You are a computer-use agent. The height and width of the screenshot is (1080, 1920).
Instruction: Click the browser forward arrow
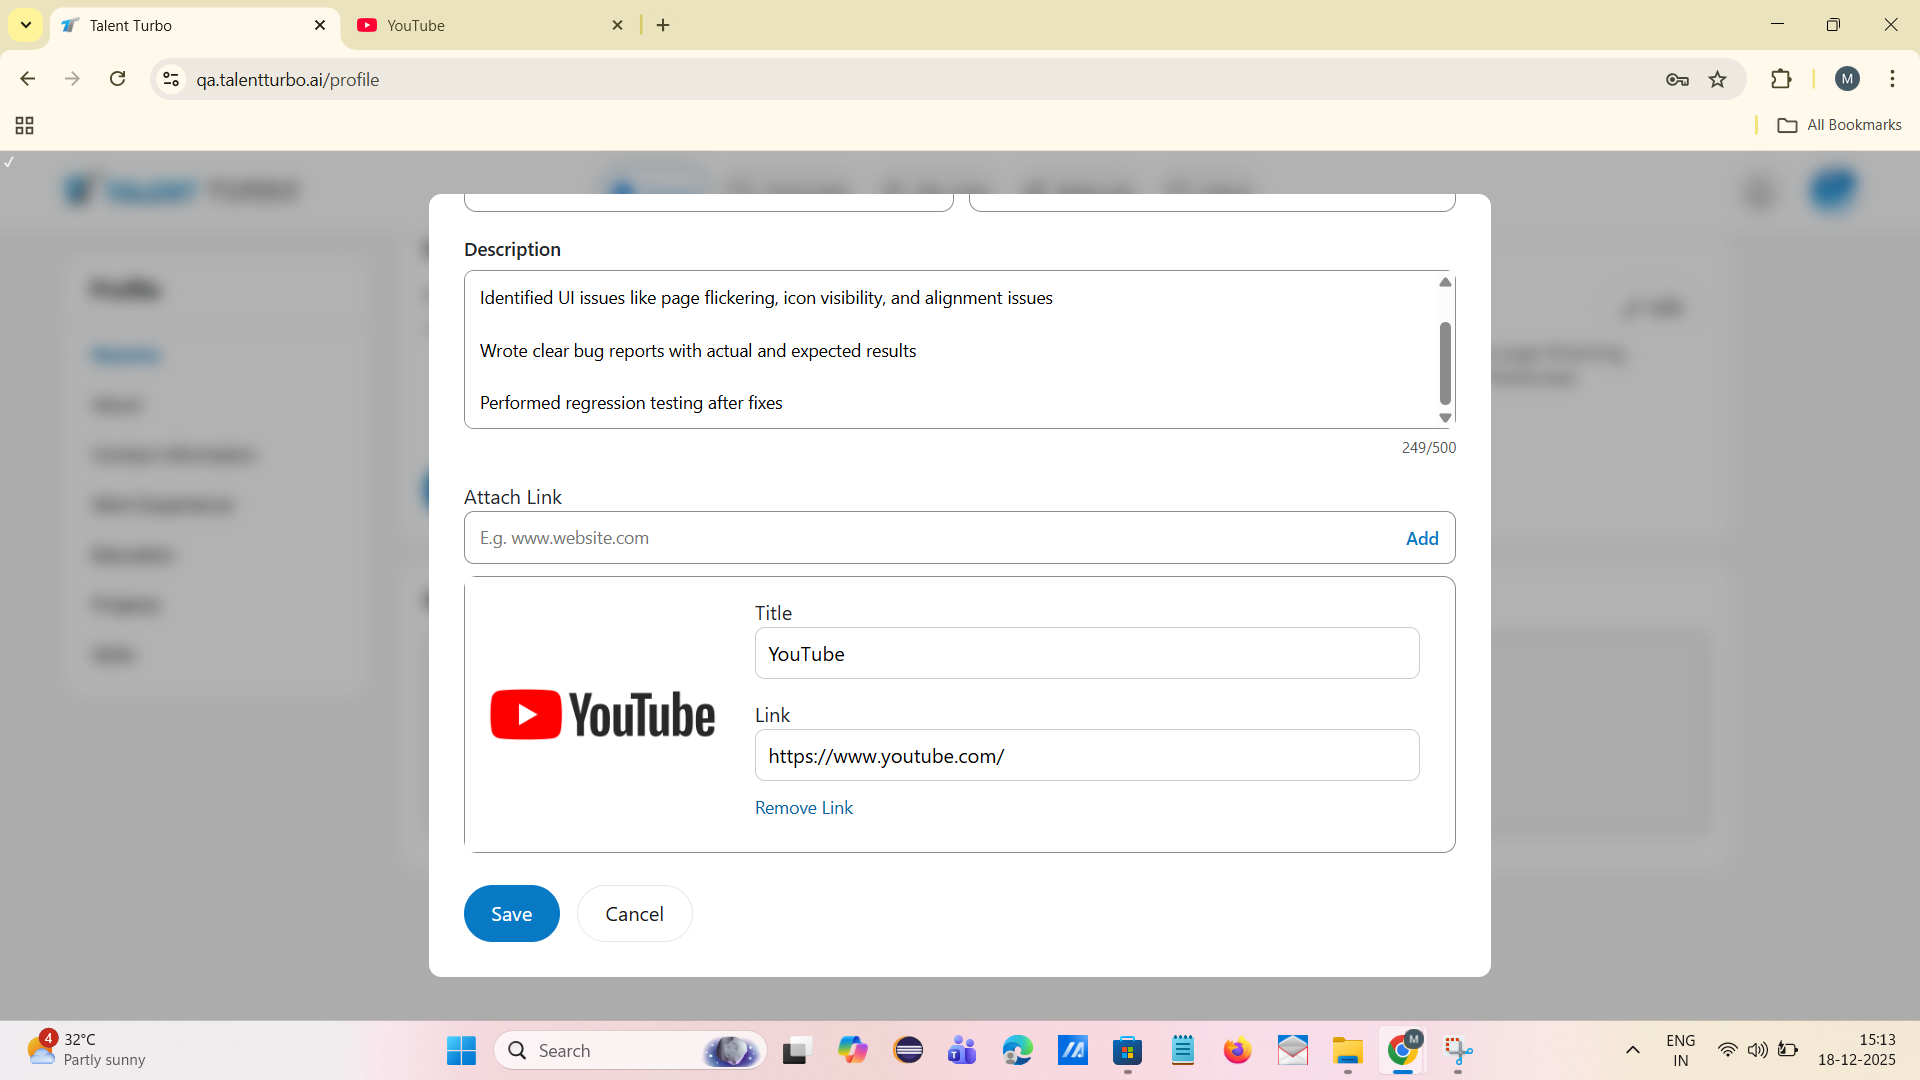click(72, 79)
